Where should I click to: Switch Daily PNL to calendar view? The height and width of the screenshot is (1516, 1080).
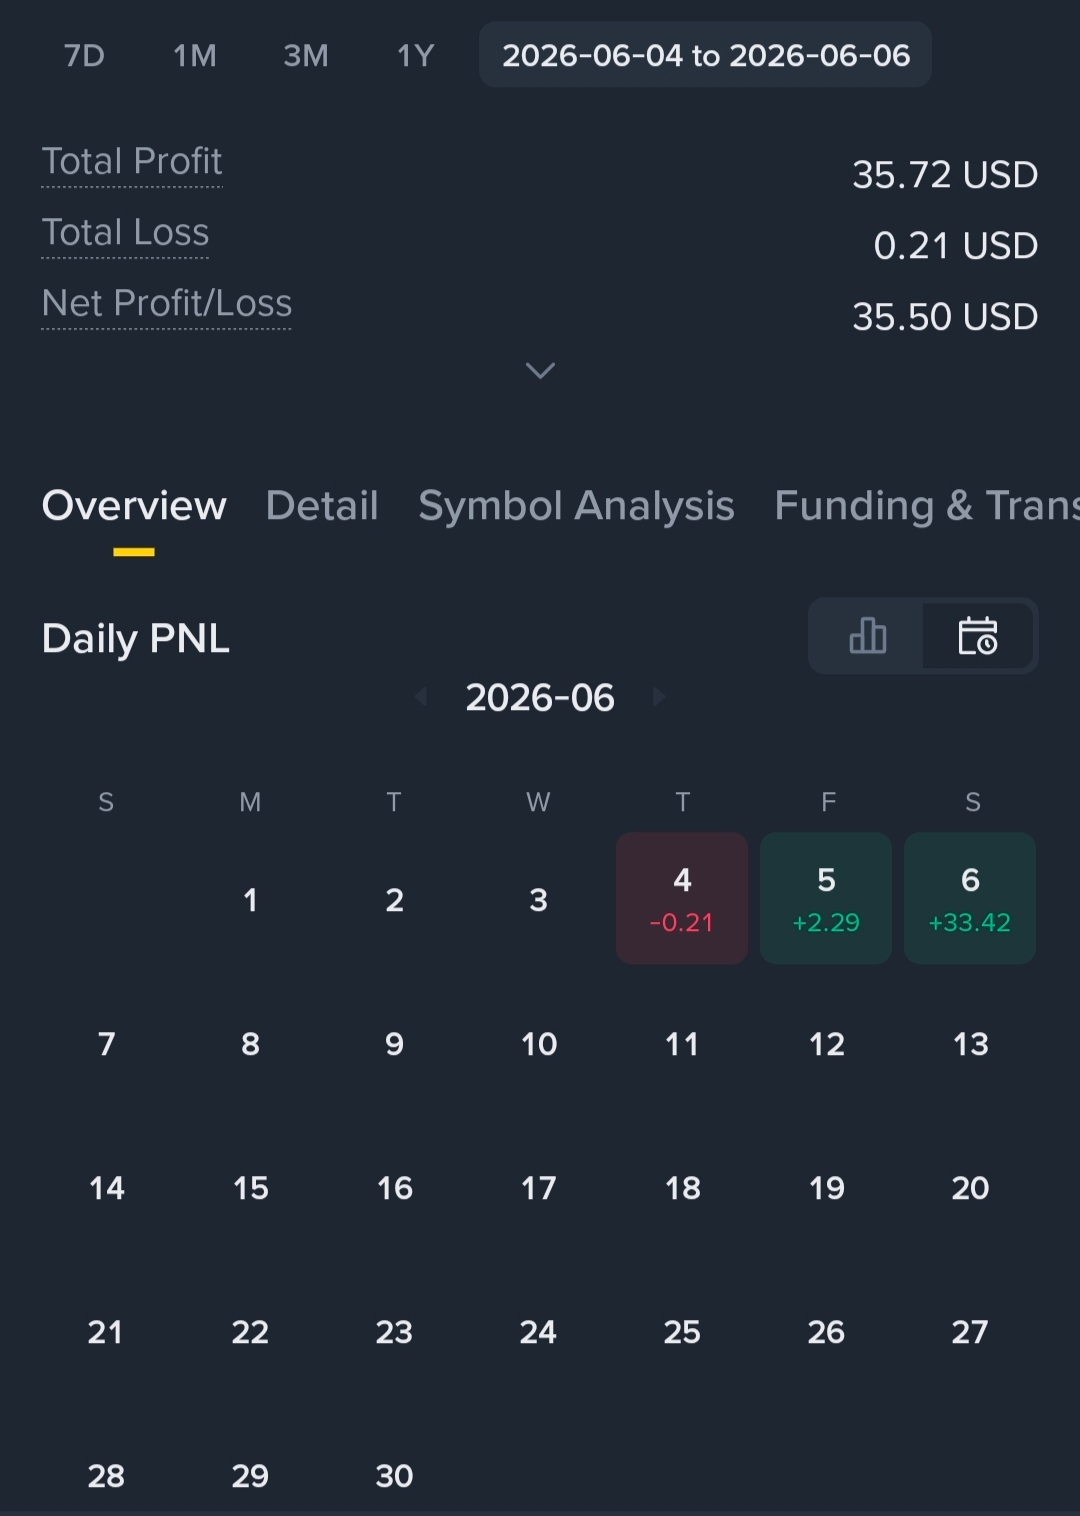978,636
